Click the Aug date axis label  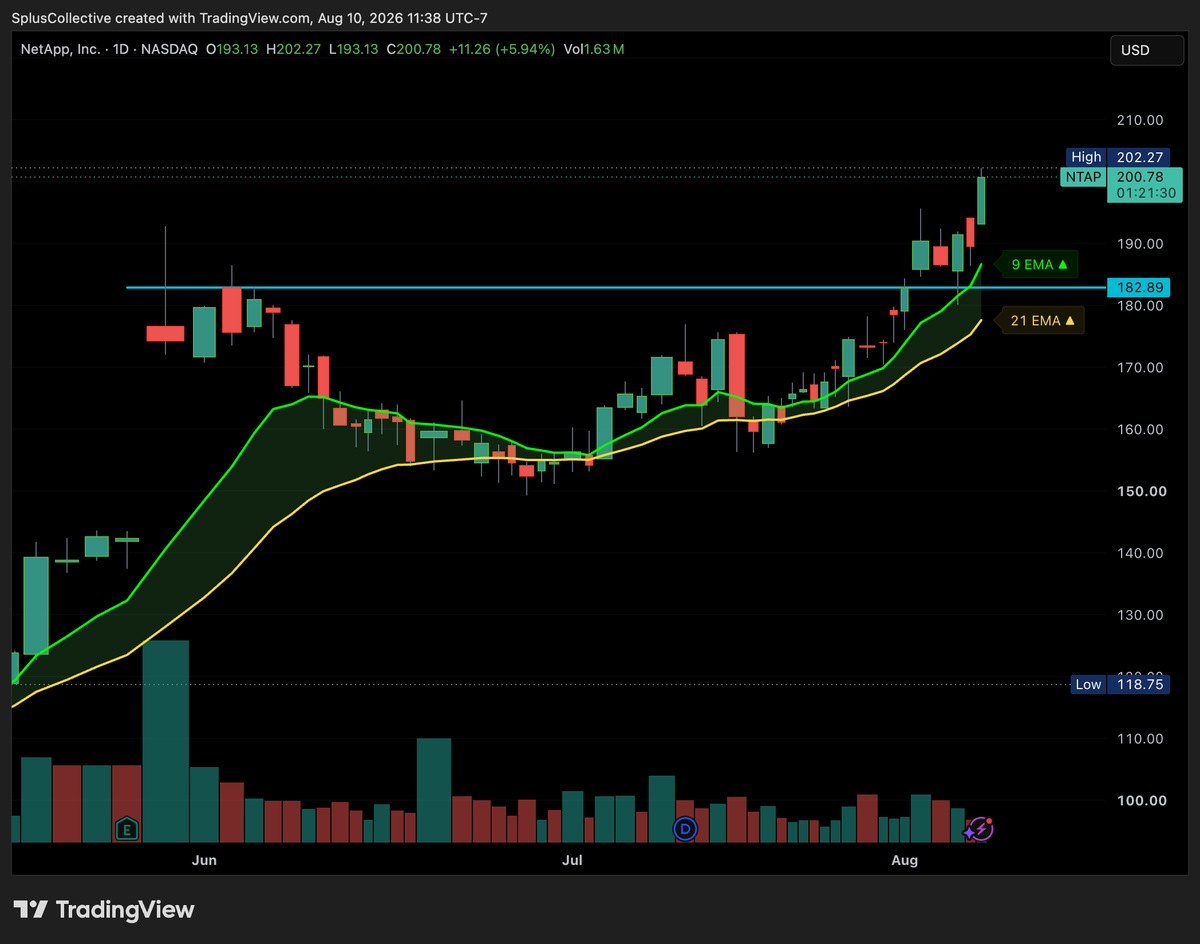pyautogui.click(x=904, y=860)
